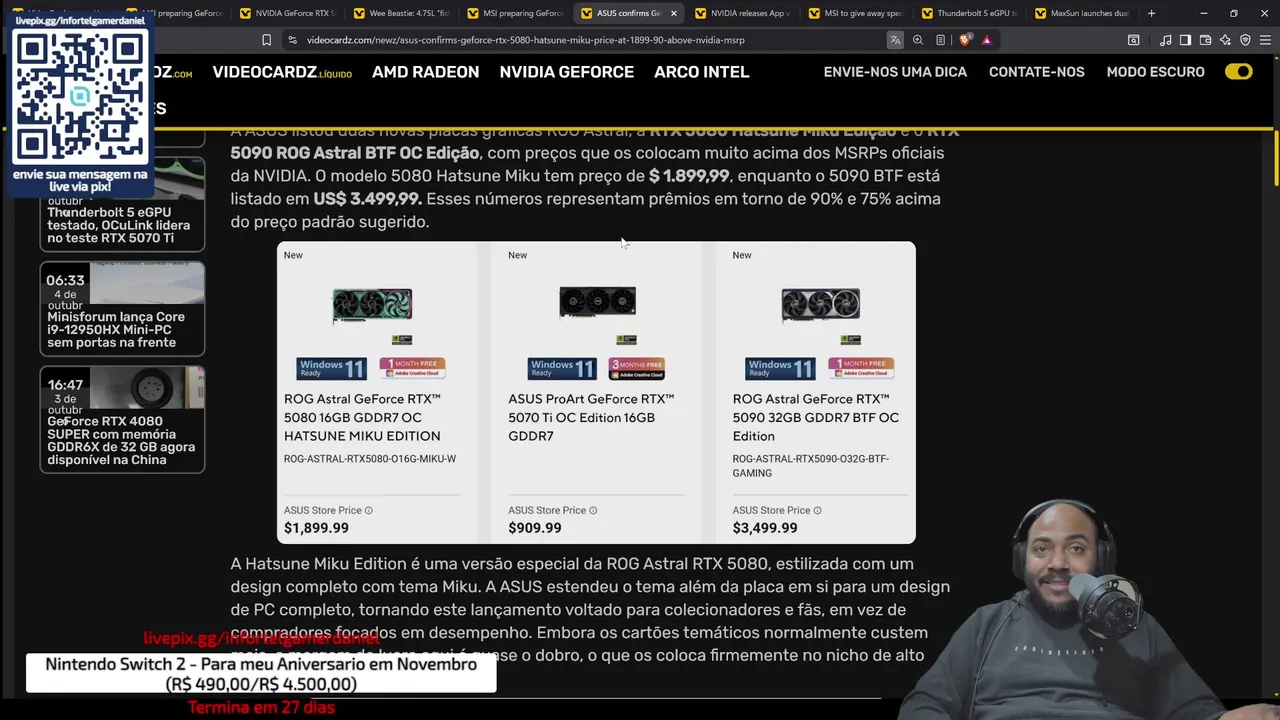The height and width of the screenshot is (720, 1280).
Task: Click info icon beside $909.99 store price
Action: 592,510
